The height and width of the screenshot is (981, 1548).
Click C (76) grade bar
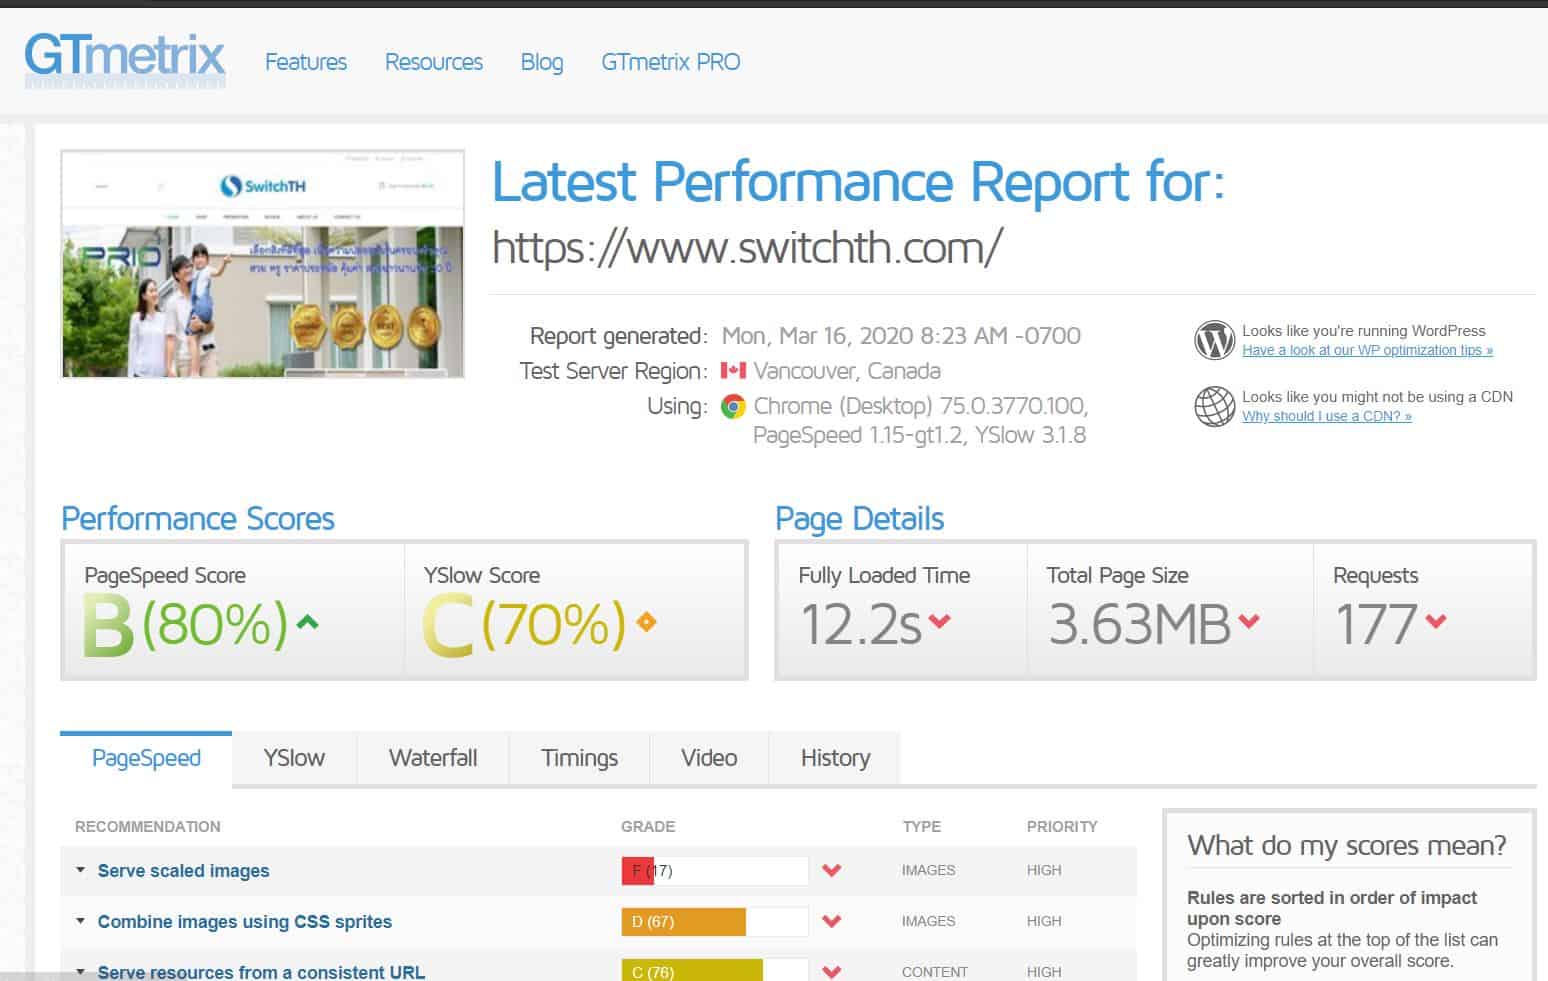click(x=715, y=970)
